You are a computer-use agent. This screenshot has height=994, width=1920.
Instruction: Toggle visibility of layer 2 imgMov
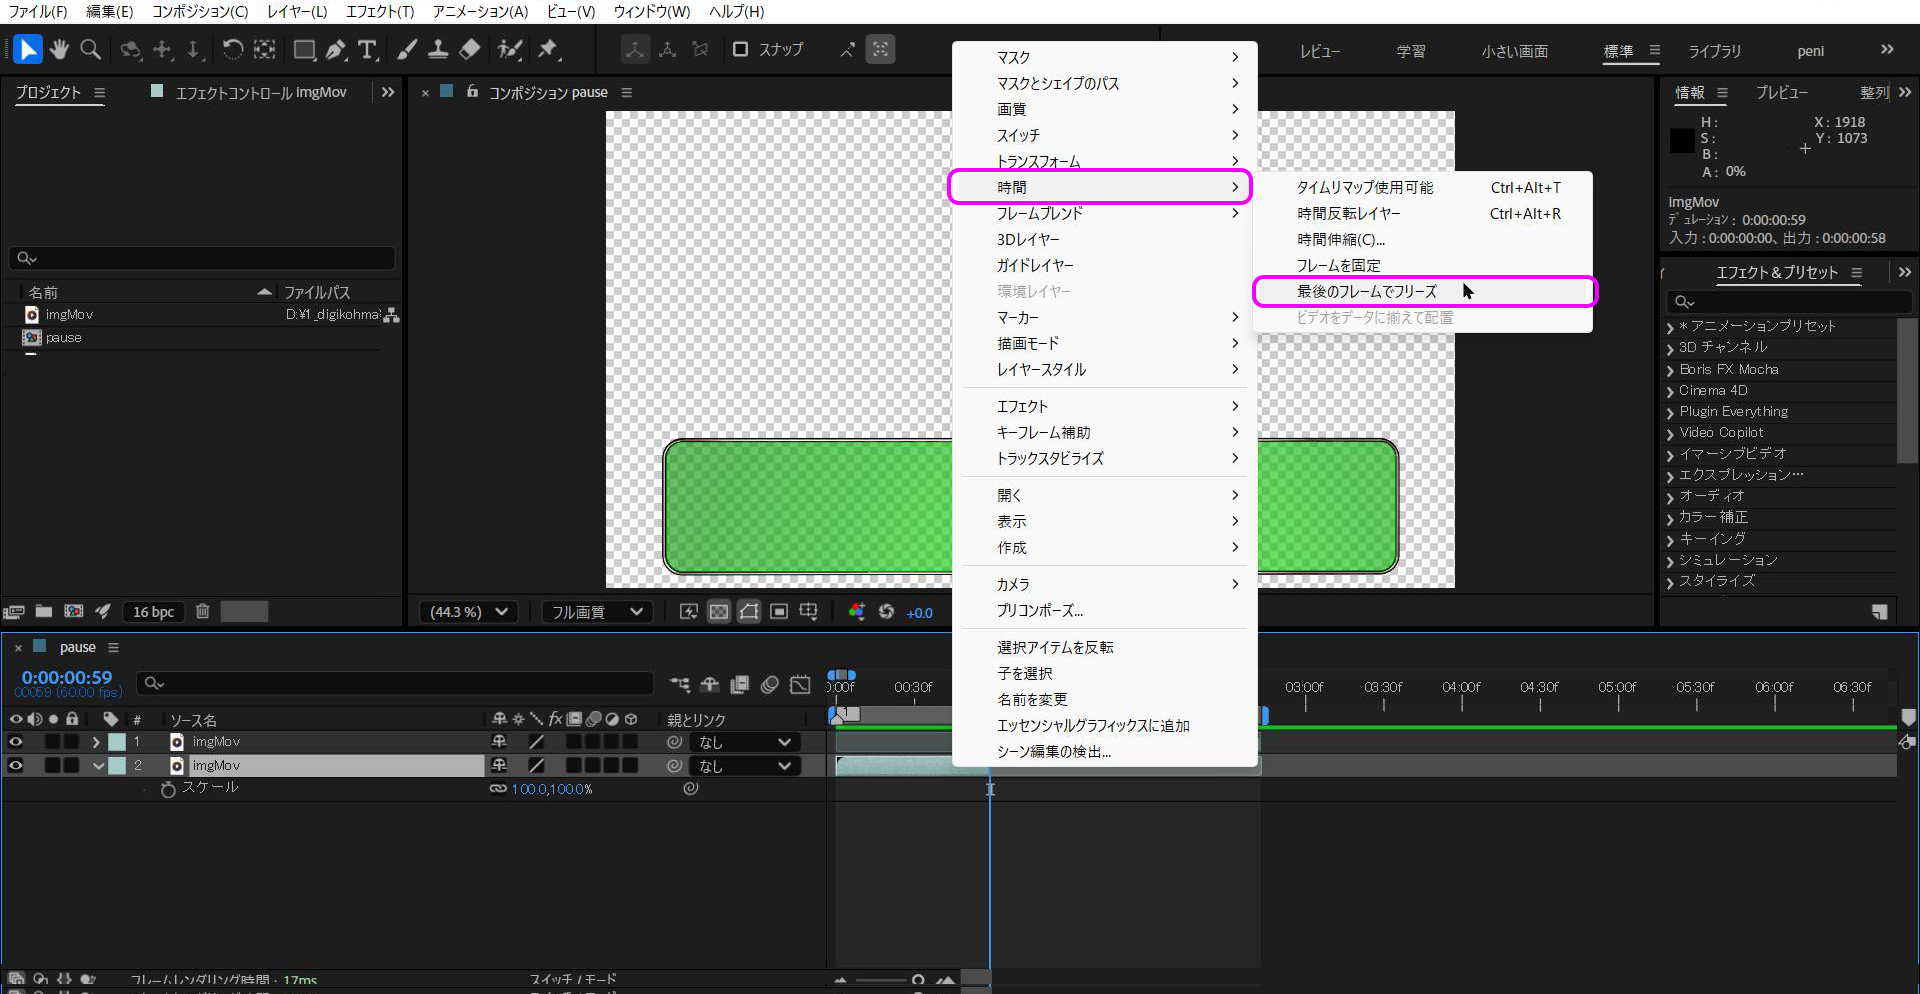[16, 766]
